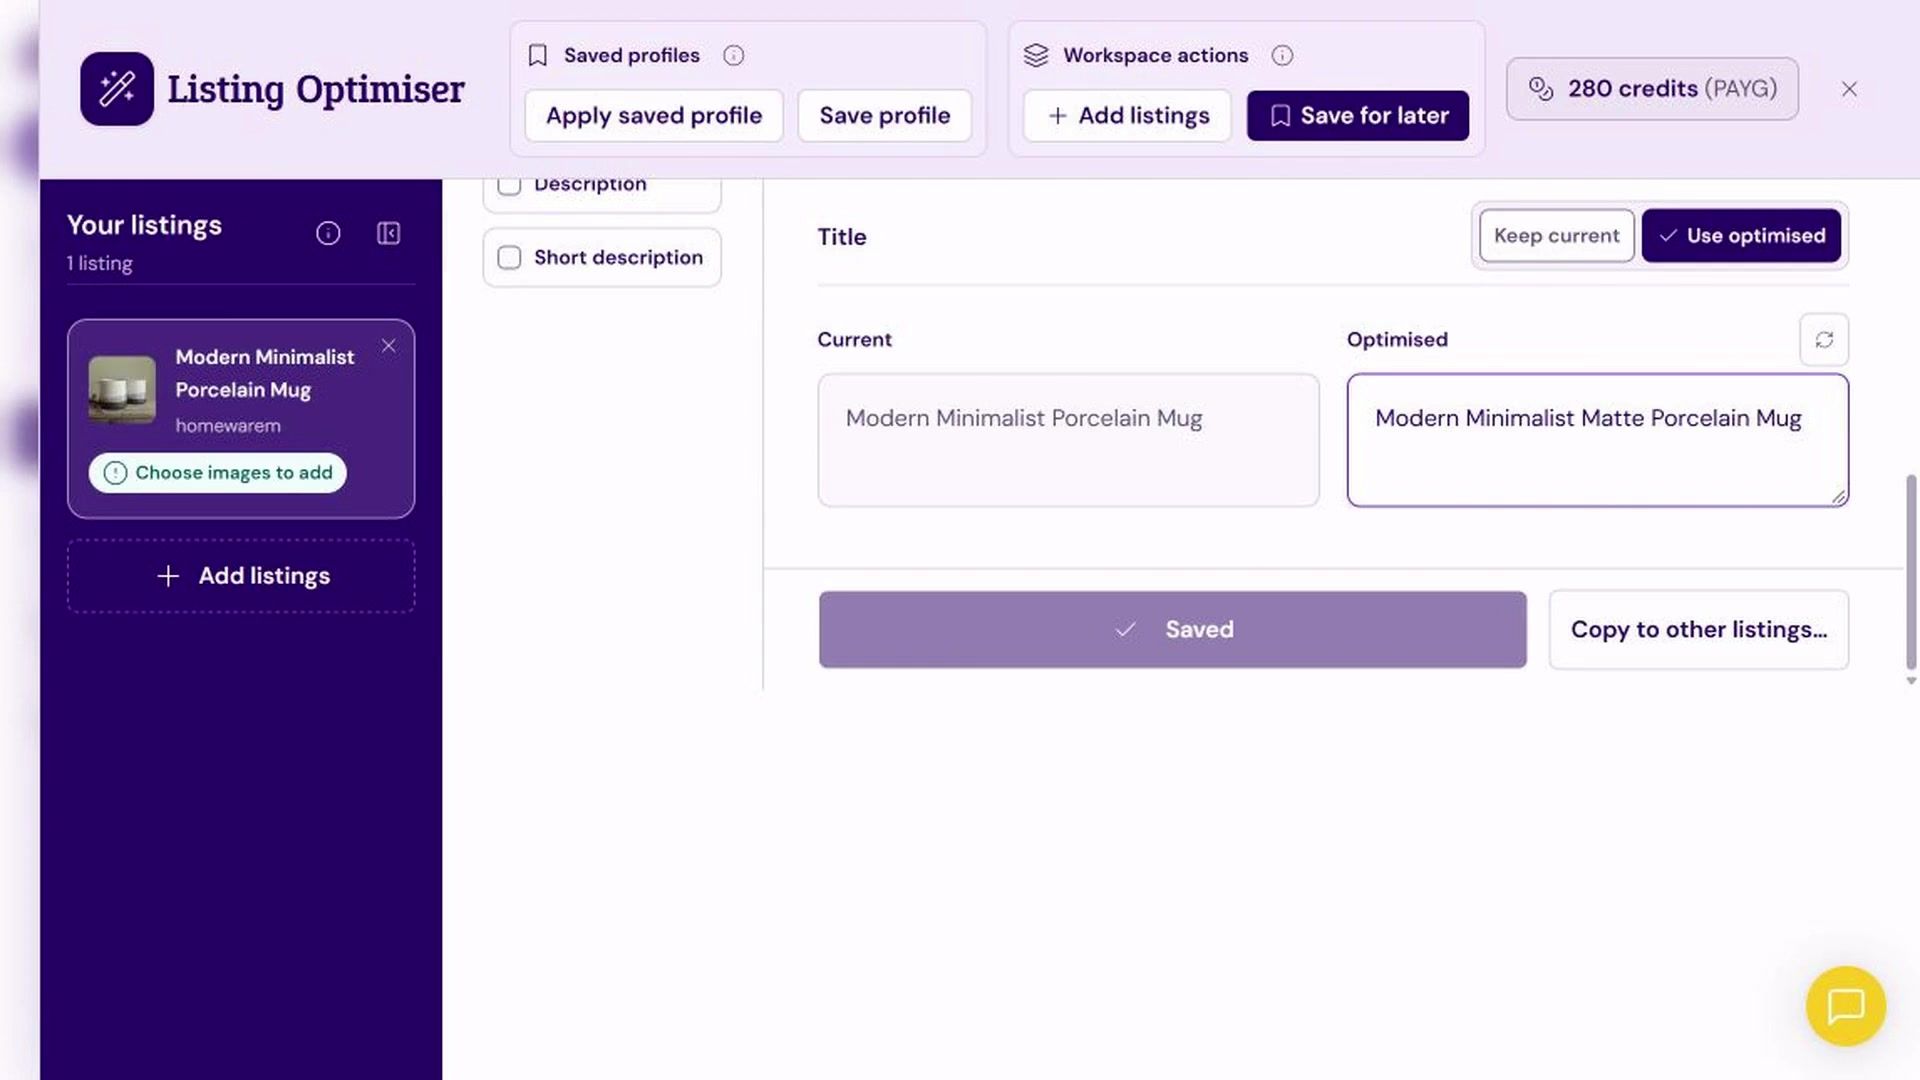Viewport: 1920px width, 1080px height.
Task: Click Your listings info icon
Action: [328, 234]
